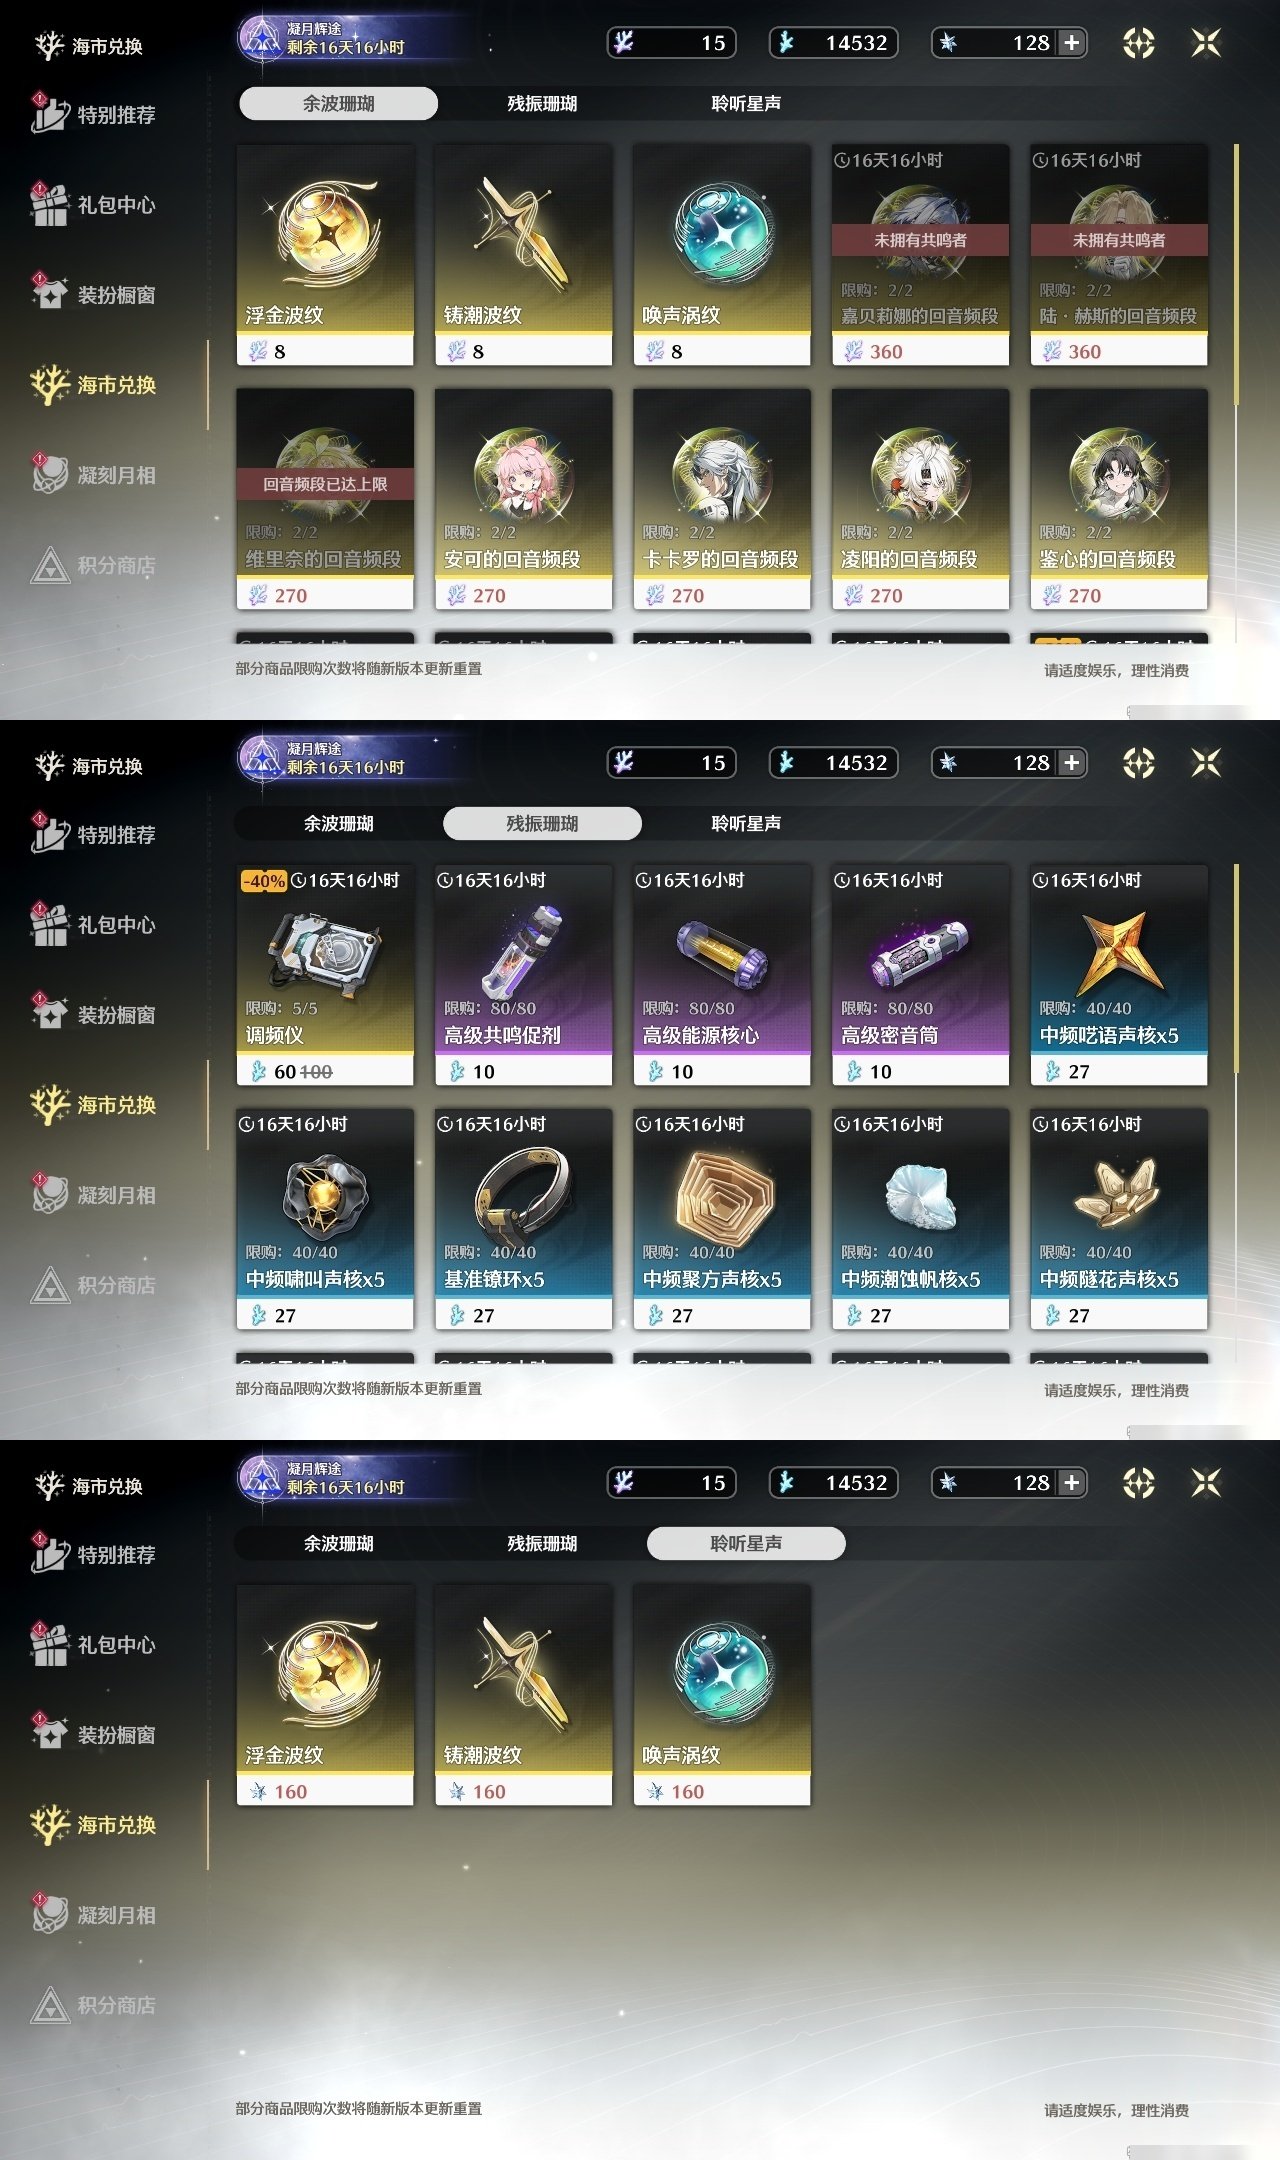Pick the 中频潮蚀帆核x5 shell item
This screenshot has width=1280, height=2160.
pos(920,1219)
